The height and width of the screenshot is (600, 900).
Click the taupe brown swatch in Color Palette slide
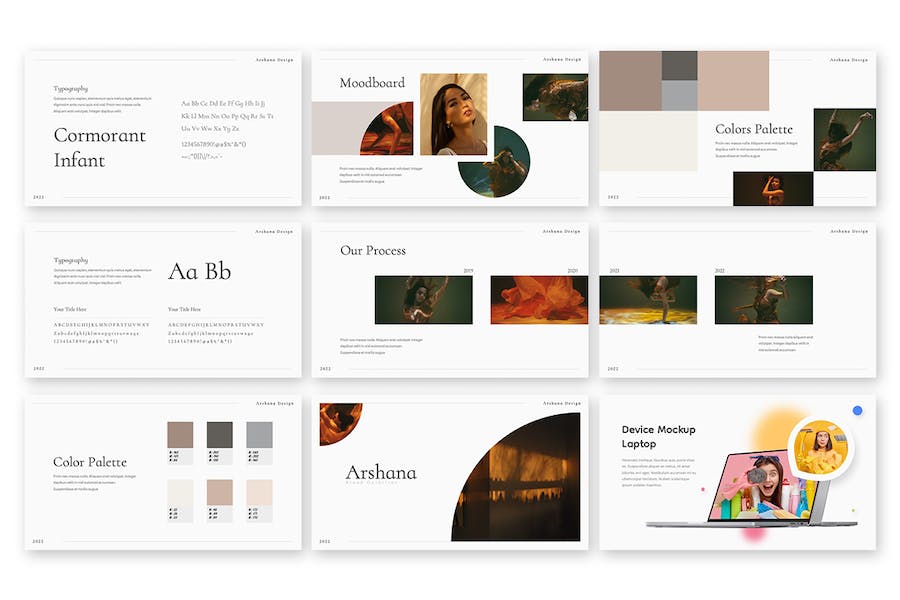point(180,434)
